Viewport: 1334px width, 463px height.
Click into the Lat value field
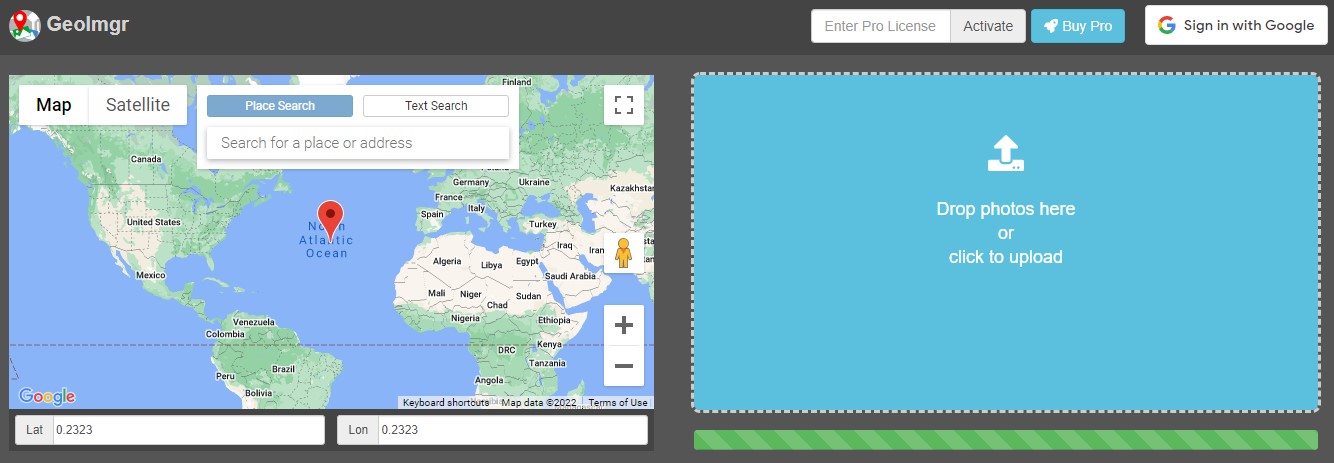coord(188,430)
